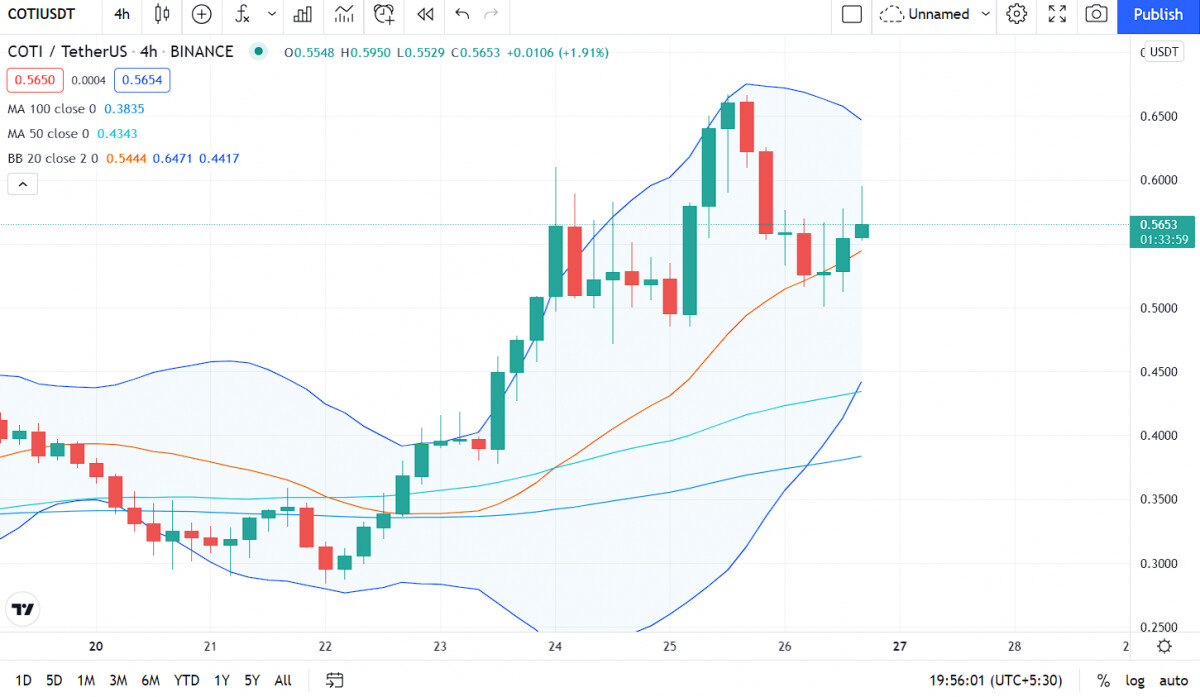Image resolution: width=1200 pixels, height=697 pixels.
Task: Select the 3M date range
Action: pos(118,680)
